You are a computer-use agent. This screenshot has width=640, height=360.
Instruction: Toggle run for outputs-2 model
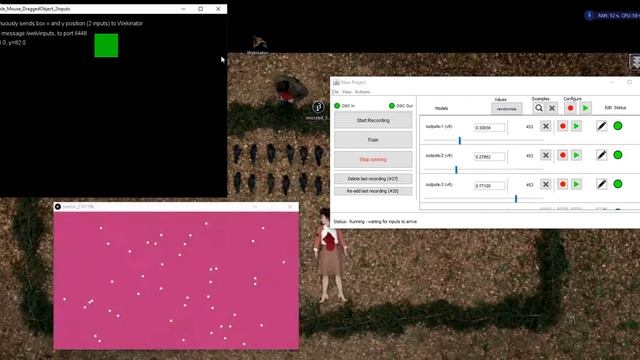coord(576,155)
